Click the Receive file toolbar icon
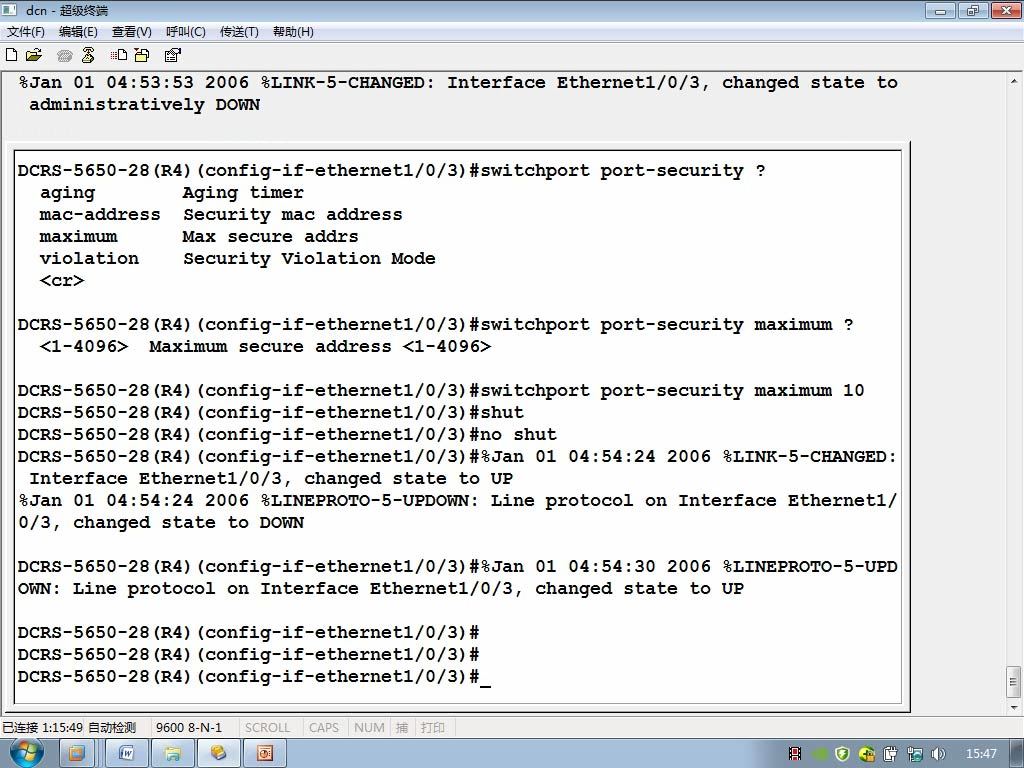This screenshot has height=768, width=1024. (x=142, y=55)
